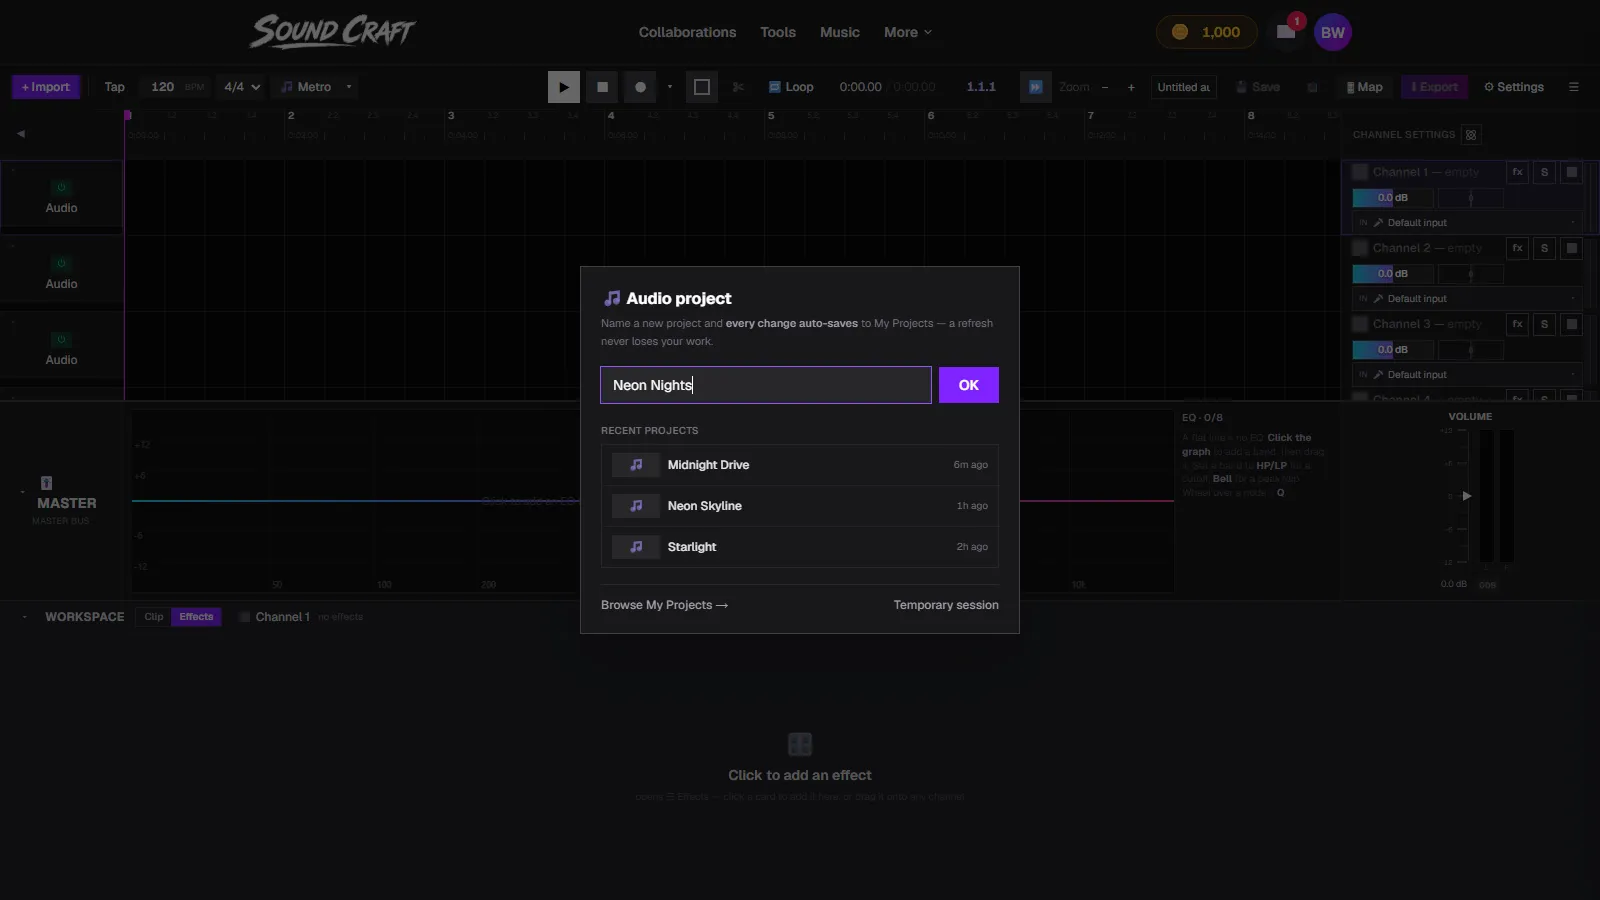
Task: Click the 1,000 coins balance
Action: [1206, 32]
